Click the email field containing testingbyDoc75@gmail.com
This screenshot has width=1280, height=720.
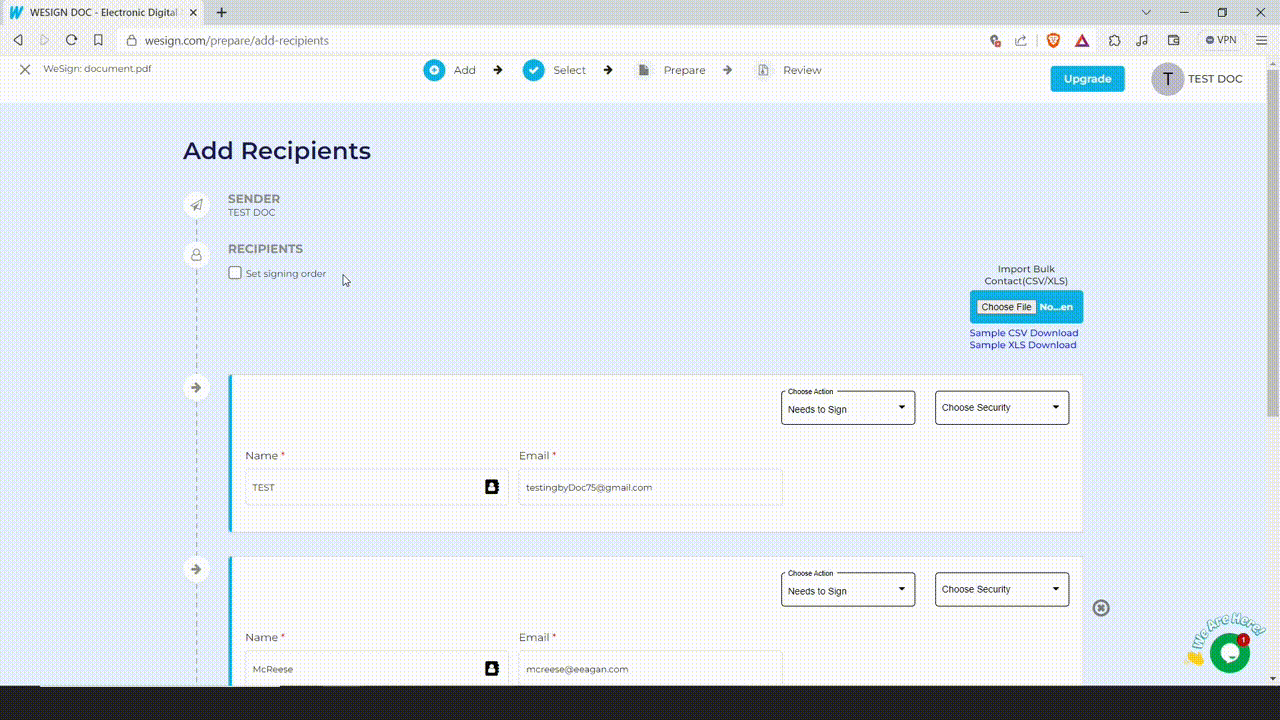(x=650, y=487)
